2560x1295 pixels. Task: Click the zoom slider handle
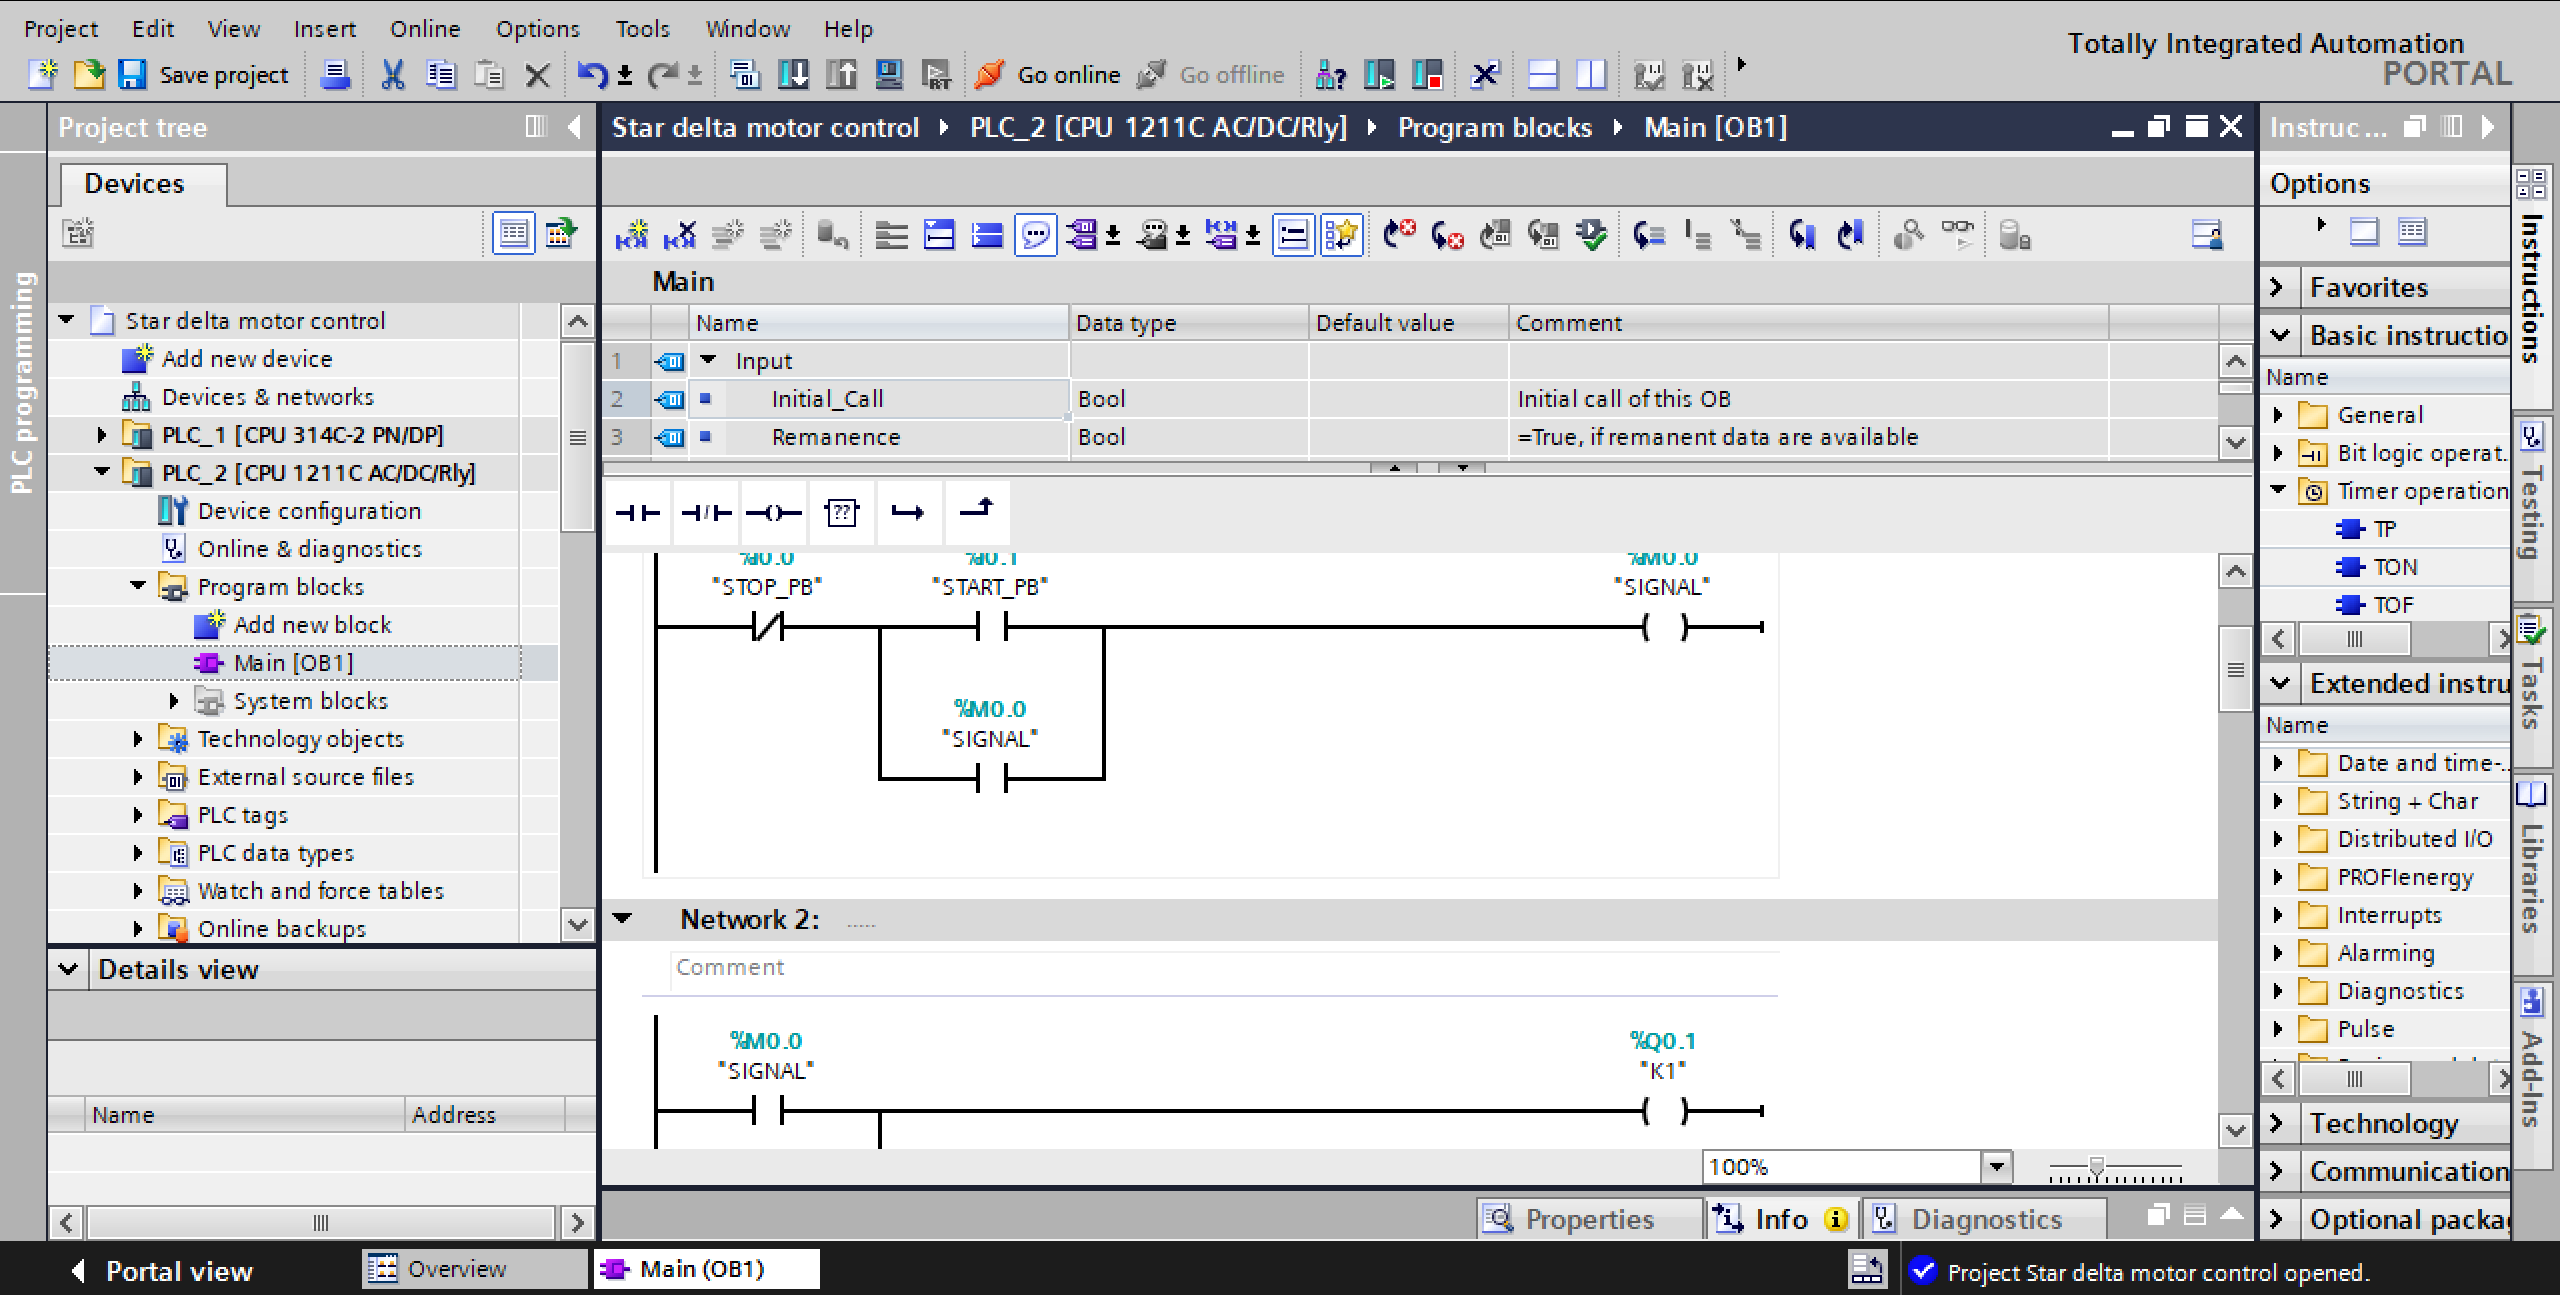(x=2097, y=1166)
